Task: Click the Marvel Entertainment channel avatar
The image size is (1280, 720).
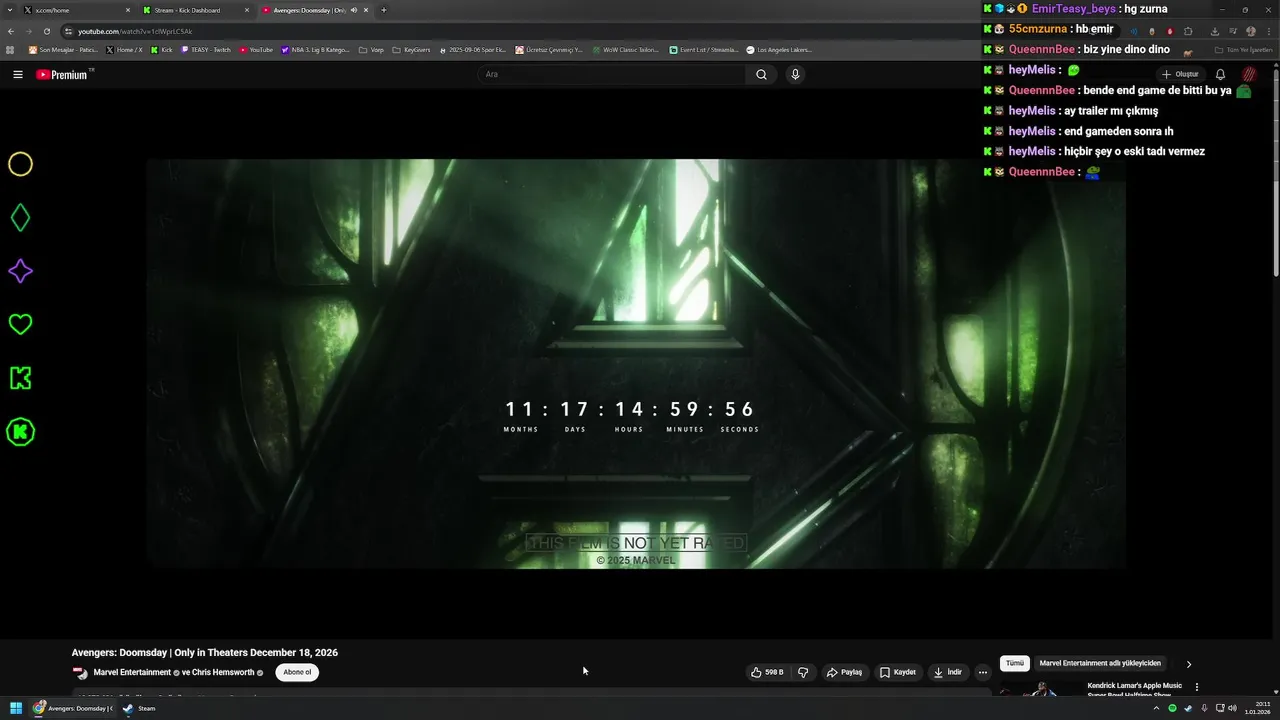Action: (x=80, y=673)
